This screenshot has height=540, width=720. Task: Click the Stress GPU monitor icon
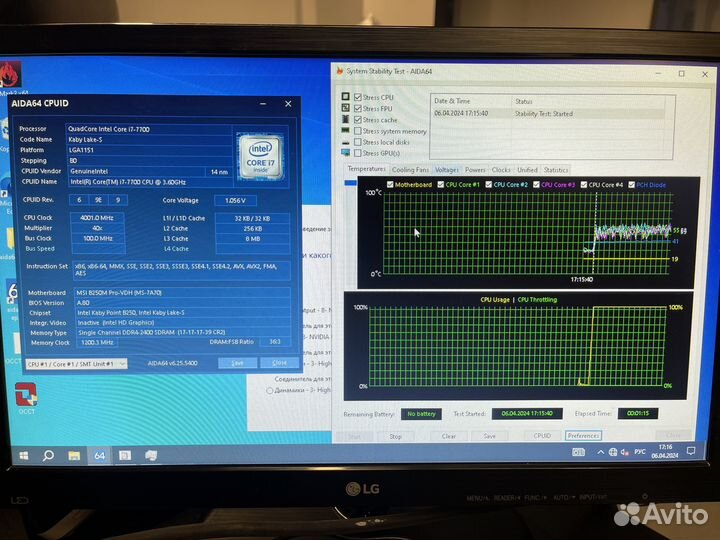(x=345, y=152)
